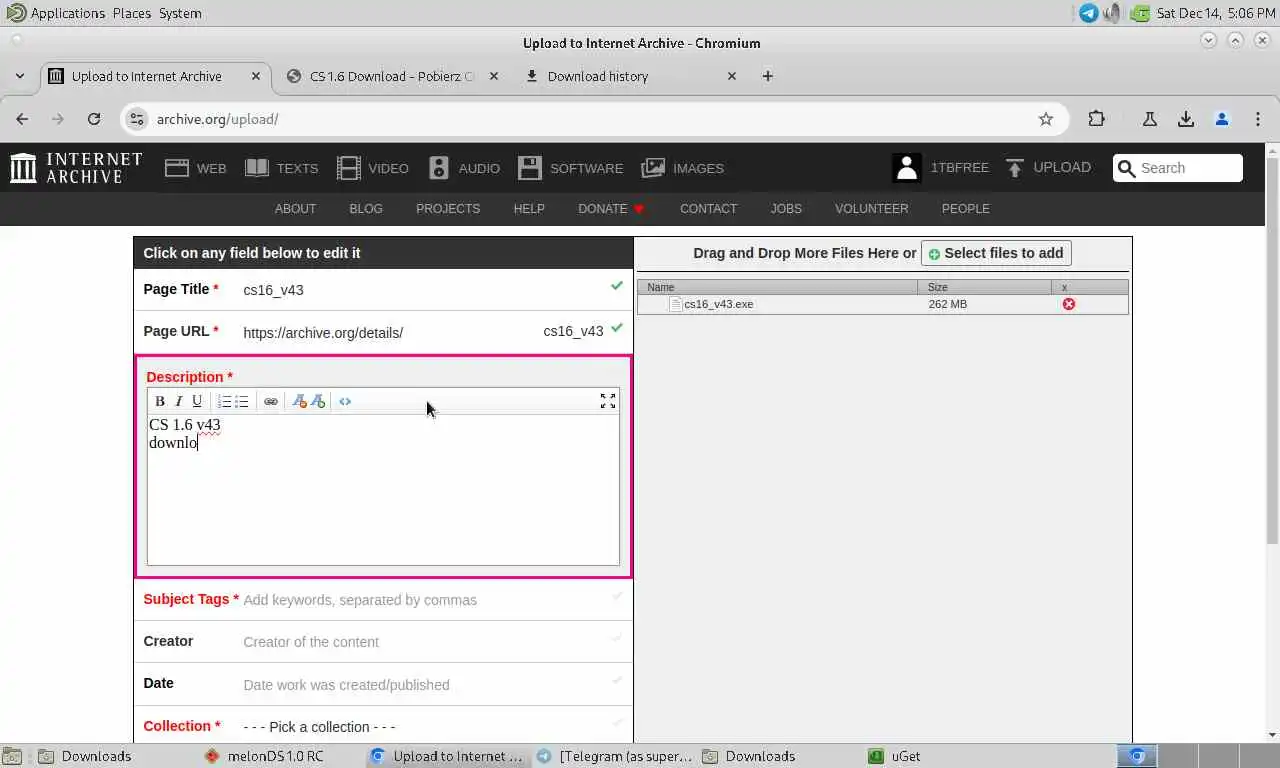This screenshot has height=768, width=1280.
Task: Insert bulleted list in description
Action: (242, 401)
